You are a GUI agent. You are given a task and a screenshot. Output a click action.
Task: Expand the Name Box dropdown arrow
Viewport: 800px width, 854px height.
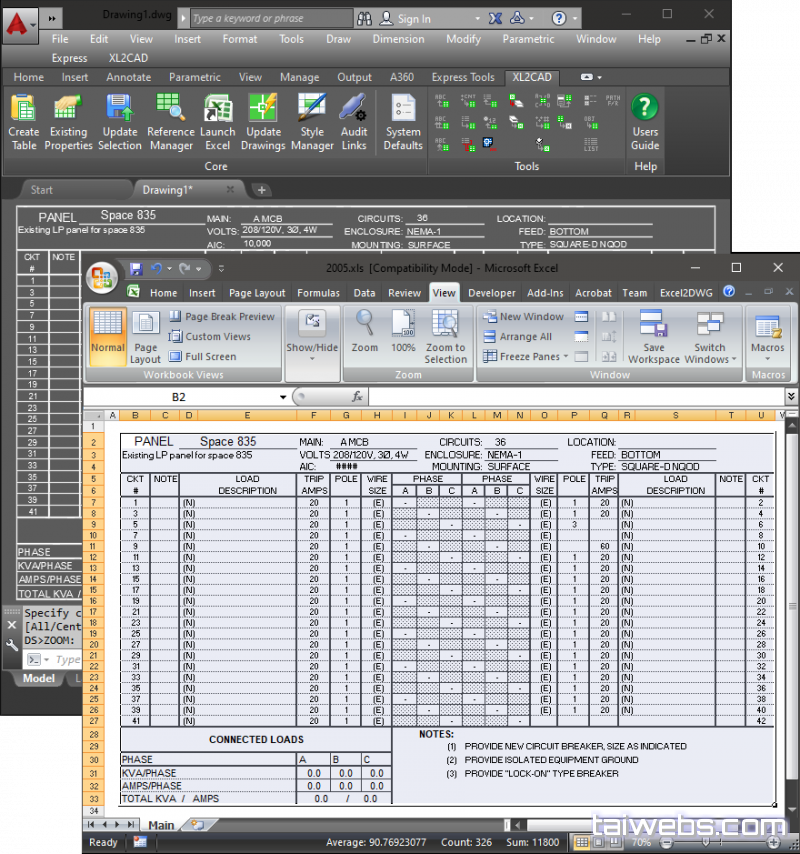281,397
